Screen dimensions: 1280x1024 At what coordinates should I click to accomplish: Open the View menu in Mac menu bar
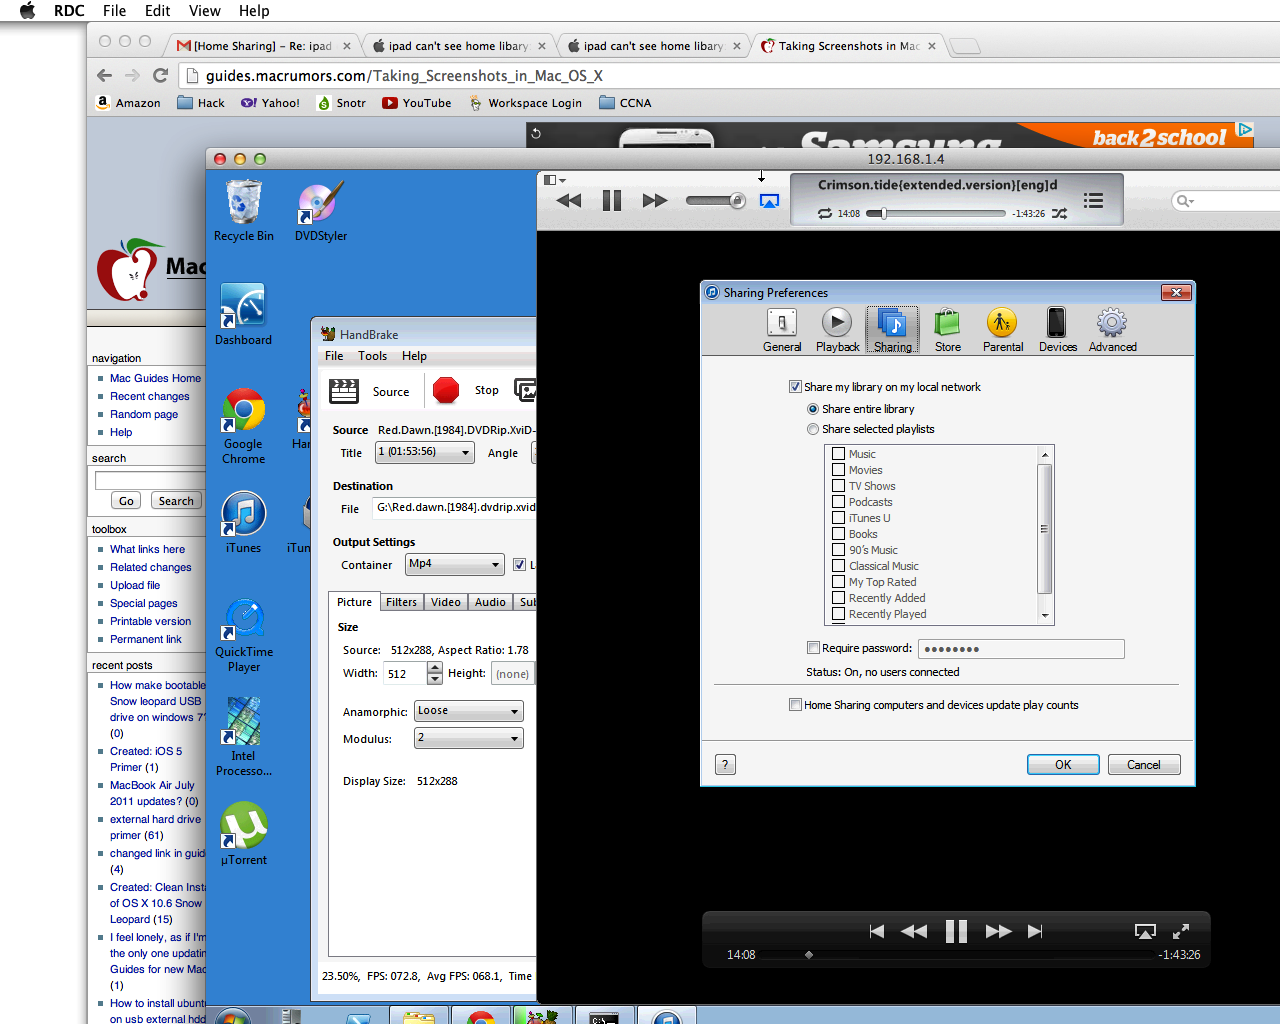[x=205, y=11]
